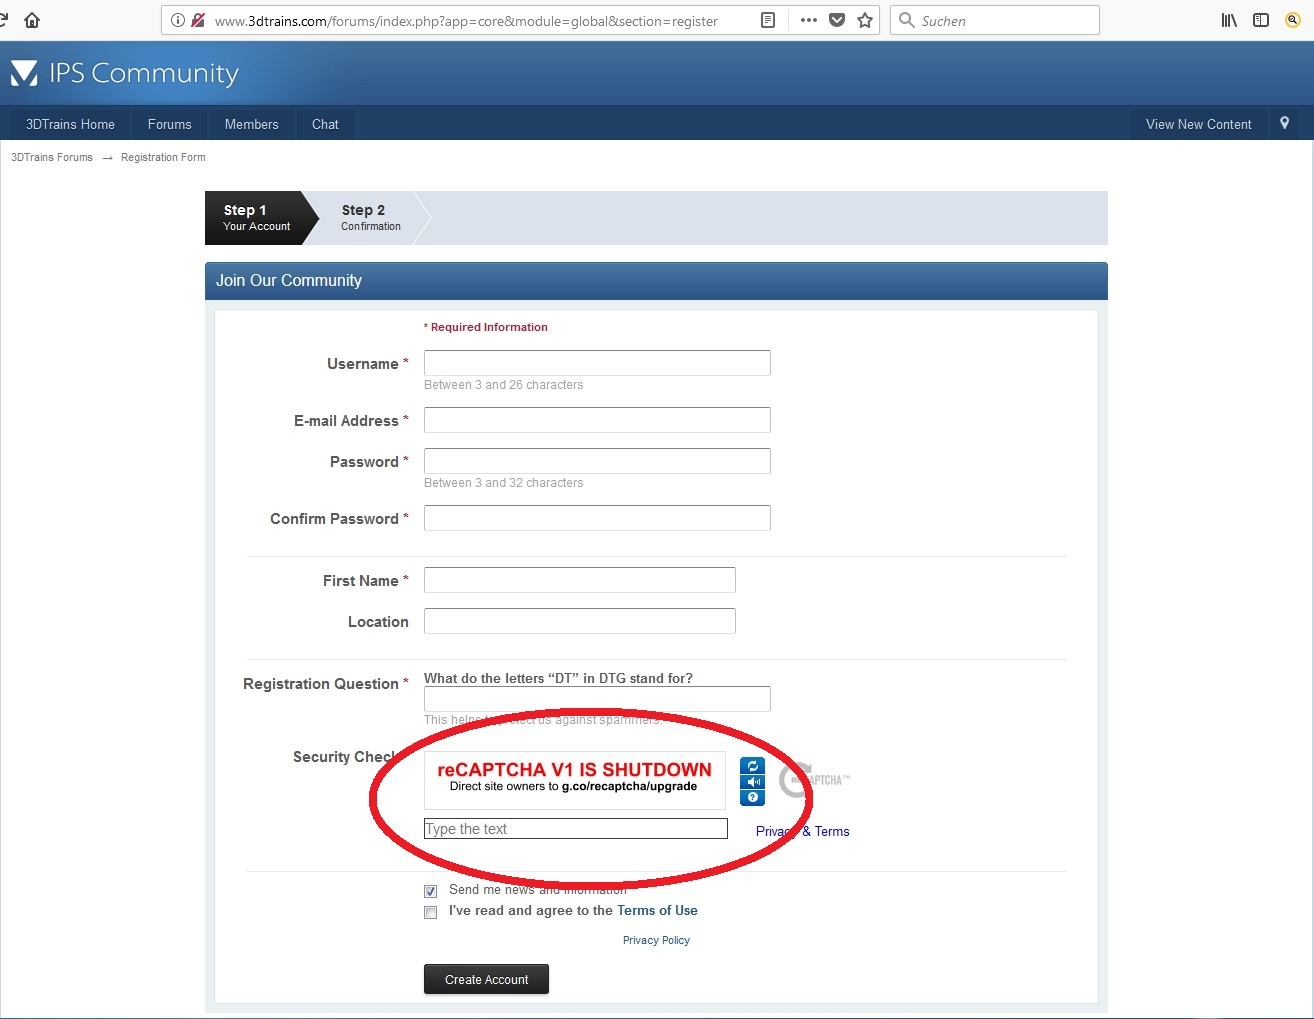Go to Forums navigation tab

[169, 124]
